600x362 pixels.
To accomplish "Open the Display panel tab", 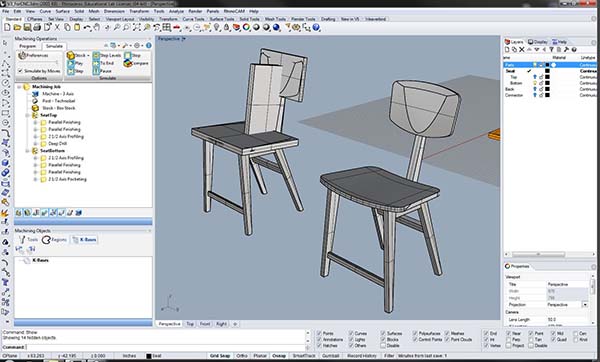I will point(538,42).
